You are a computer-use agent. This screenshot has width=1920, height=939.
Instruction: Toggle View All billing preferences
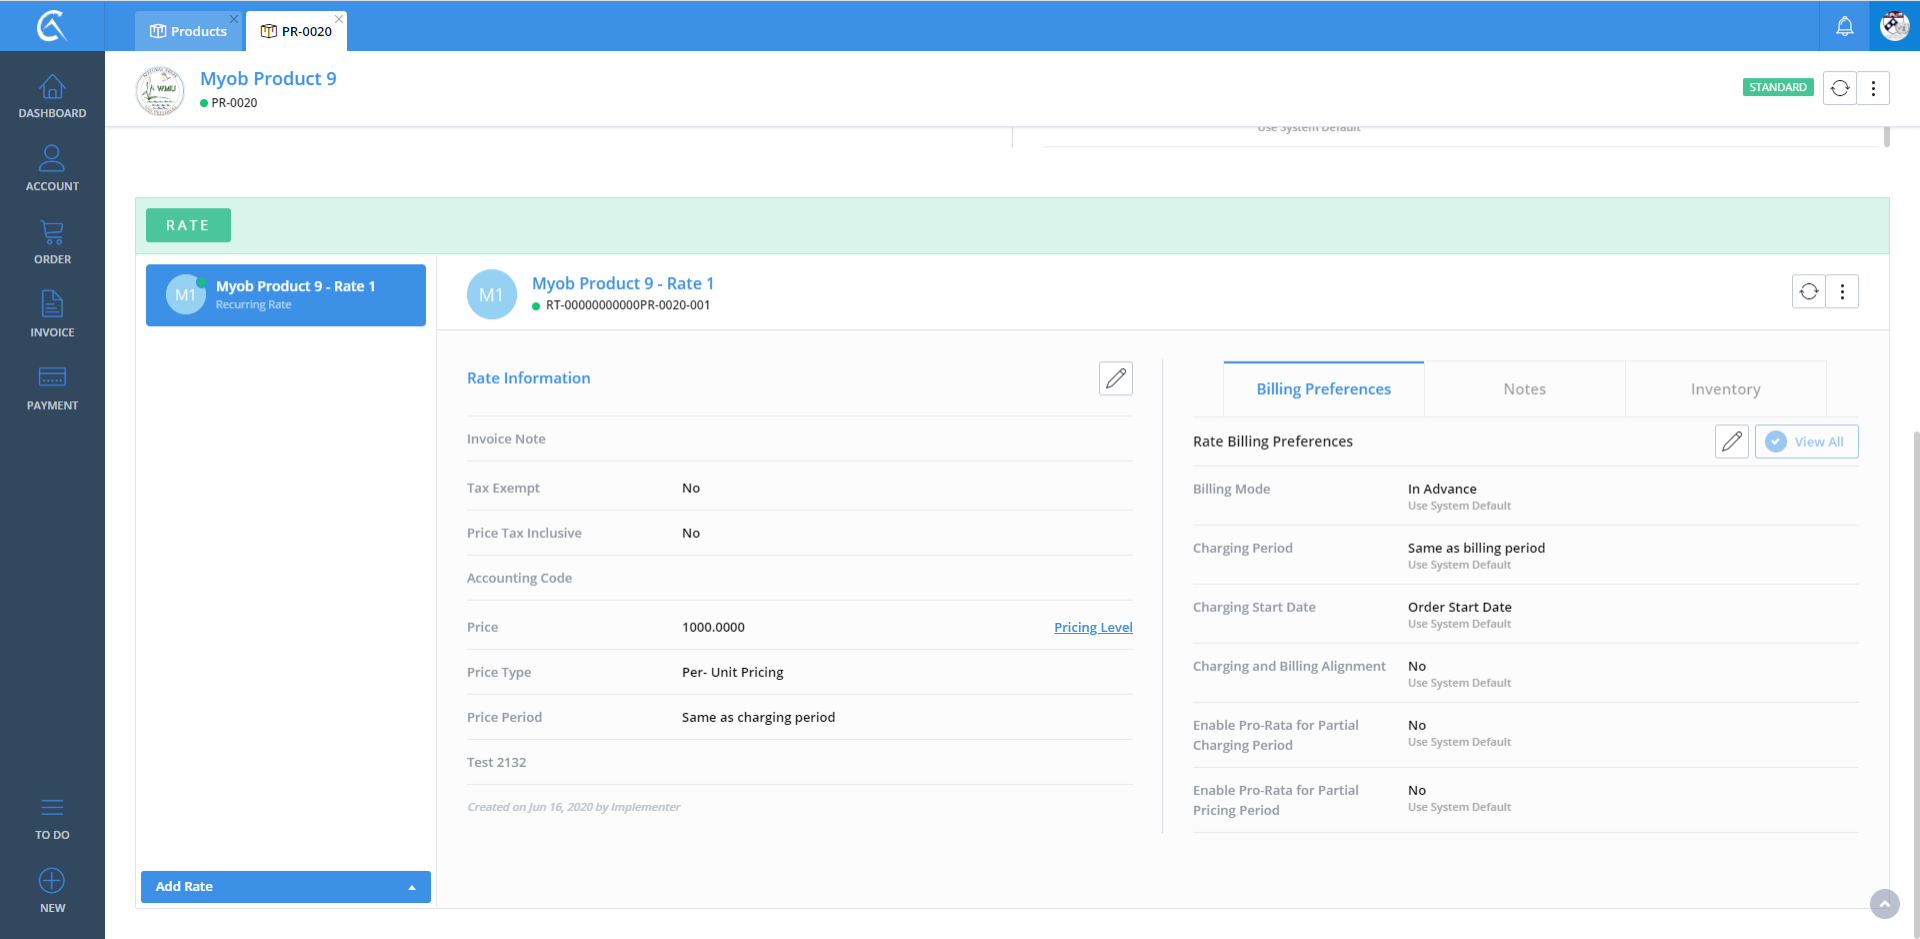click(1806, 441)
